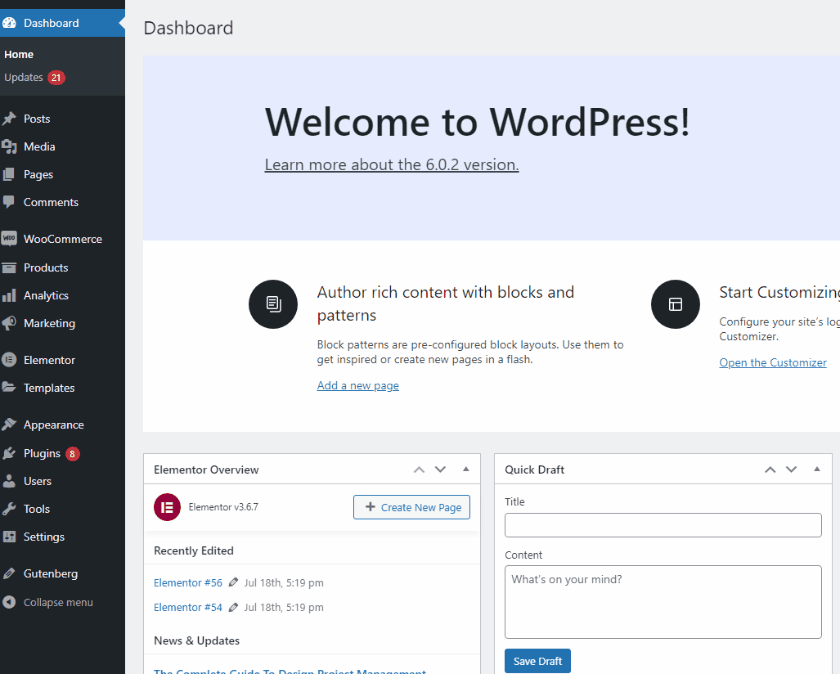Open the Customizer link
Screen dimensions: 840x674
click(772, 363)
